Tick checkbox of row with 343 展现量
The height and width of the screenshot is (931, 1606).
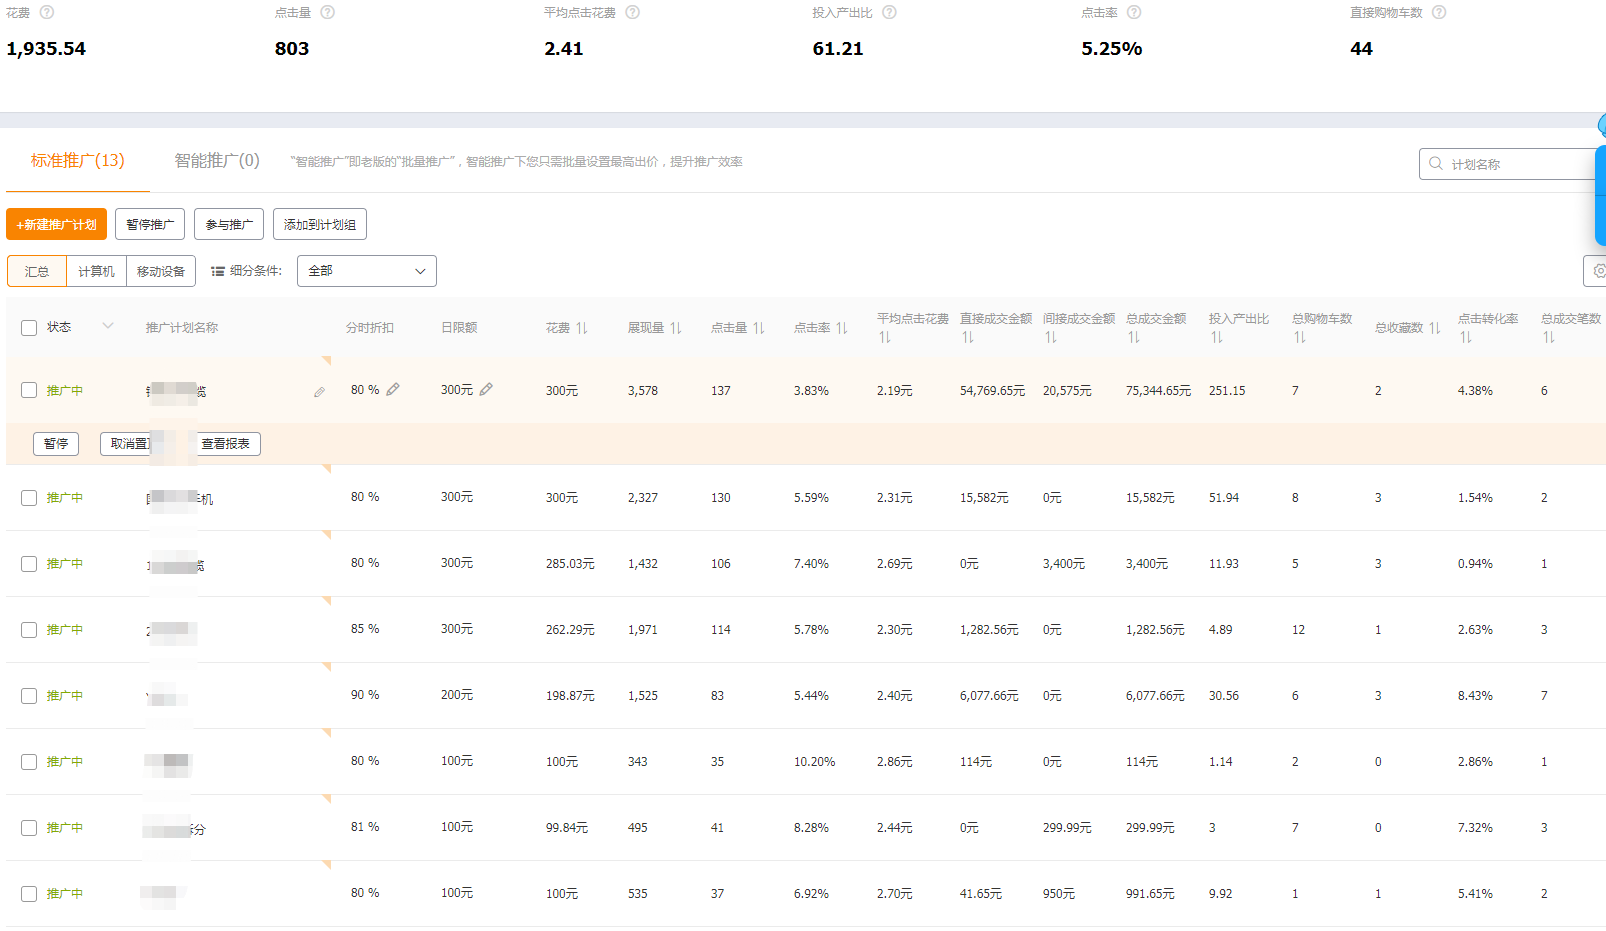(29, 762)
